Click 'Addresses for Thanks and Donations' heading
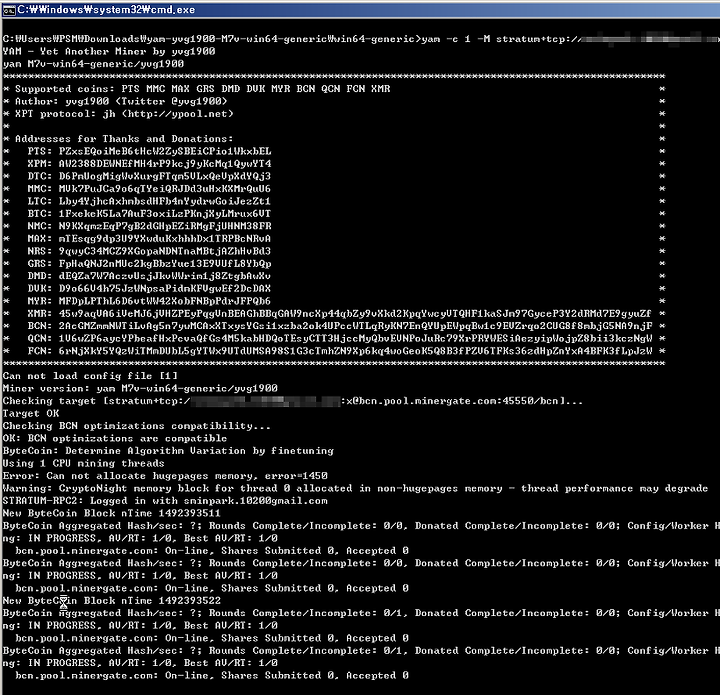Image resolution: width=720 pixels, height=695 pixels. coord(124,139)
